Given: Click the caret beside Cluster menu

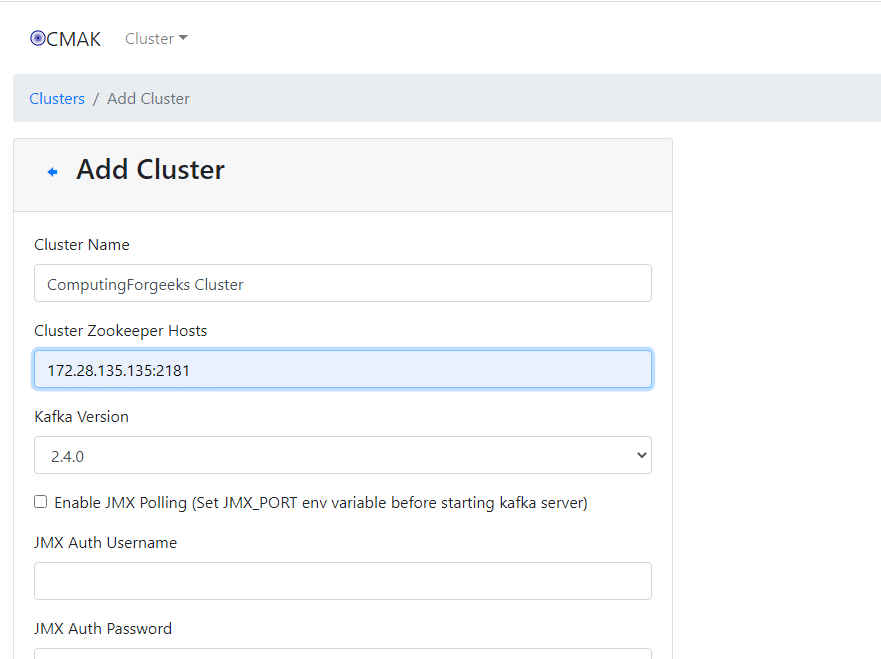Looking at the screenshot, I should (x=183, y=38).
